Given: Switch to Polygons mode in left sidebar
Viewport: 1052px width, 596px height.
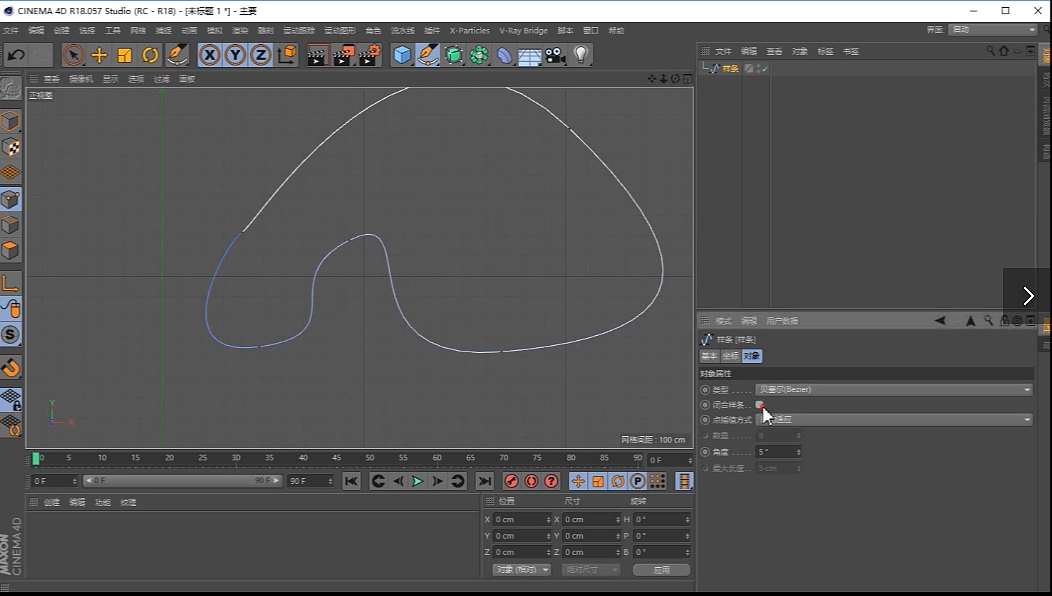Looking at the screenshot, I should tap(10, 251).
